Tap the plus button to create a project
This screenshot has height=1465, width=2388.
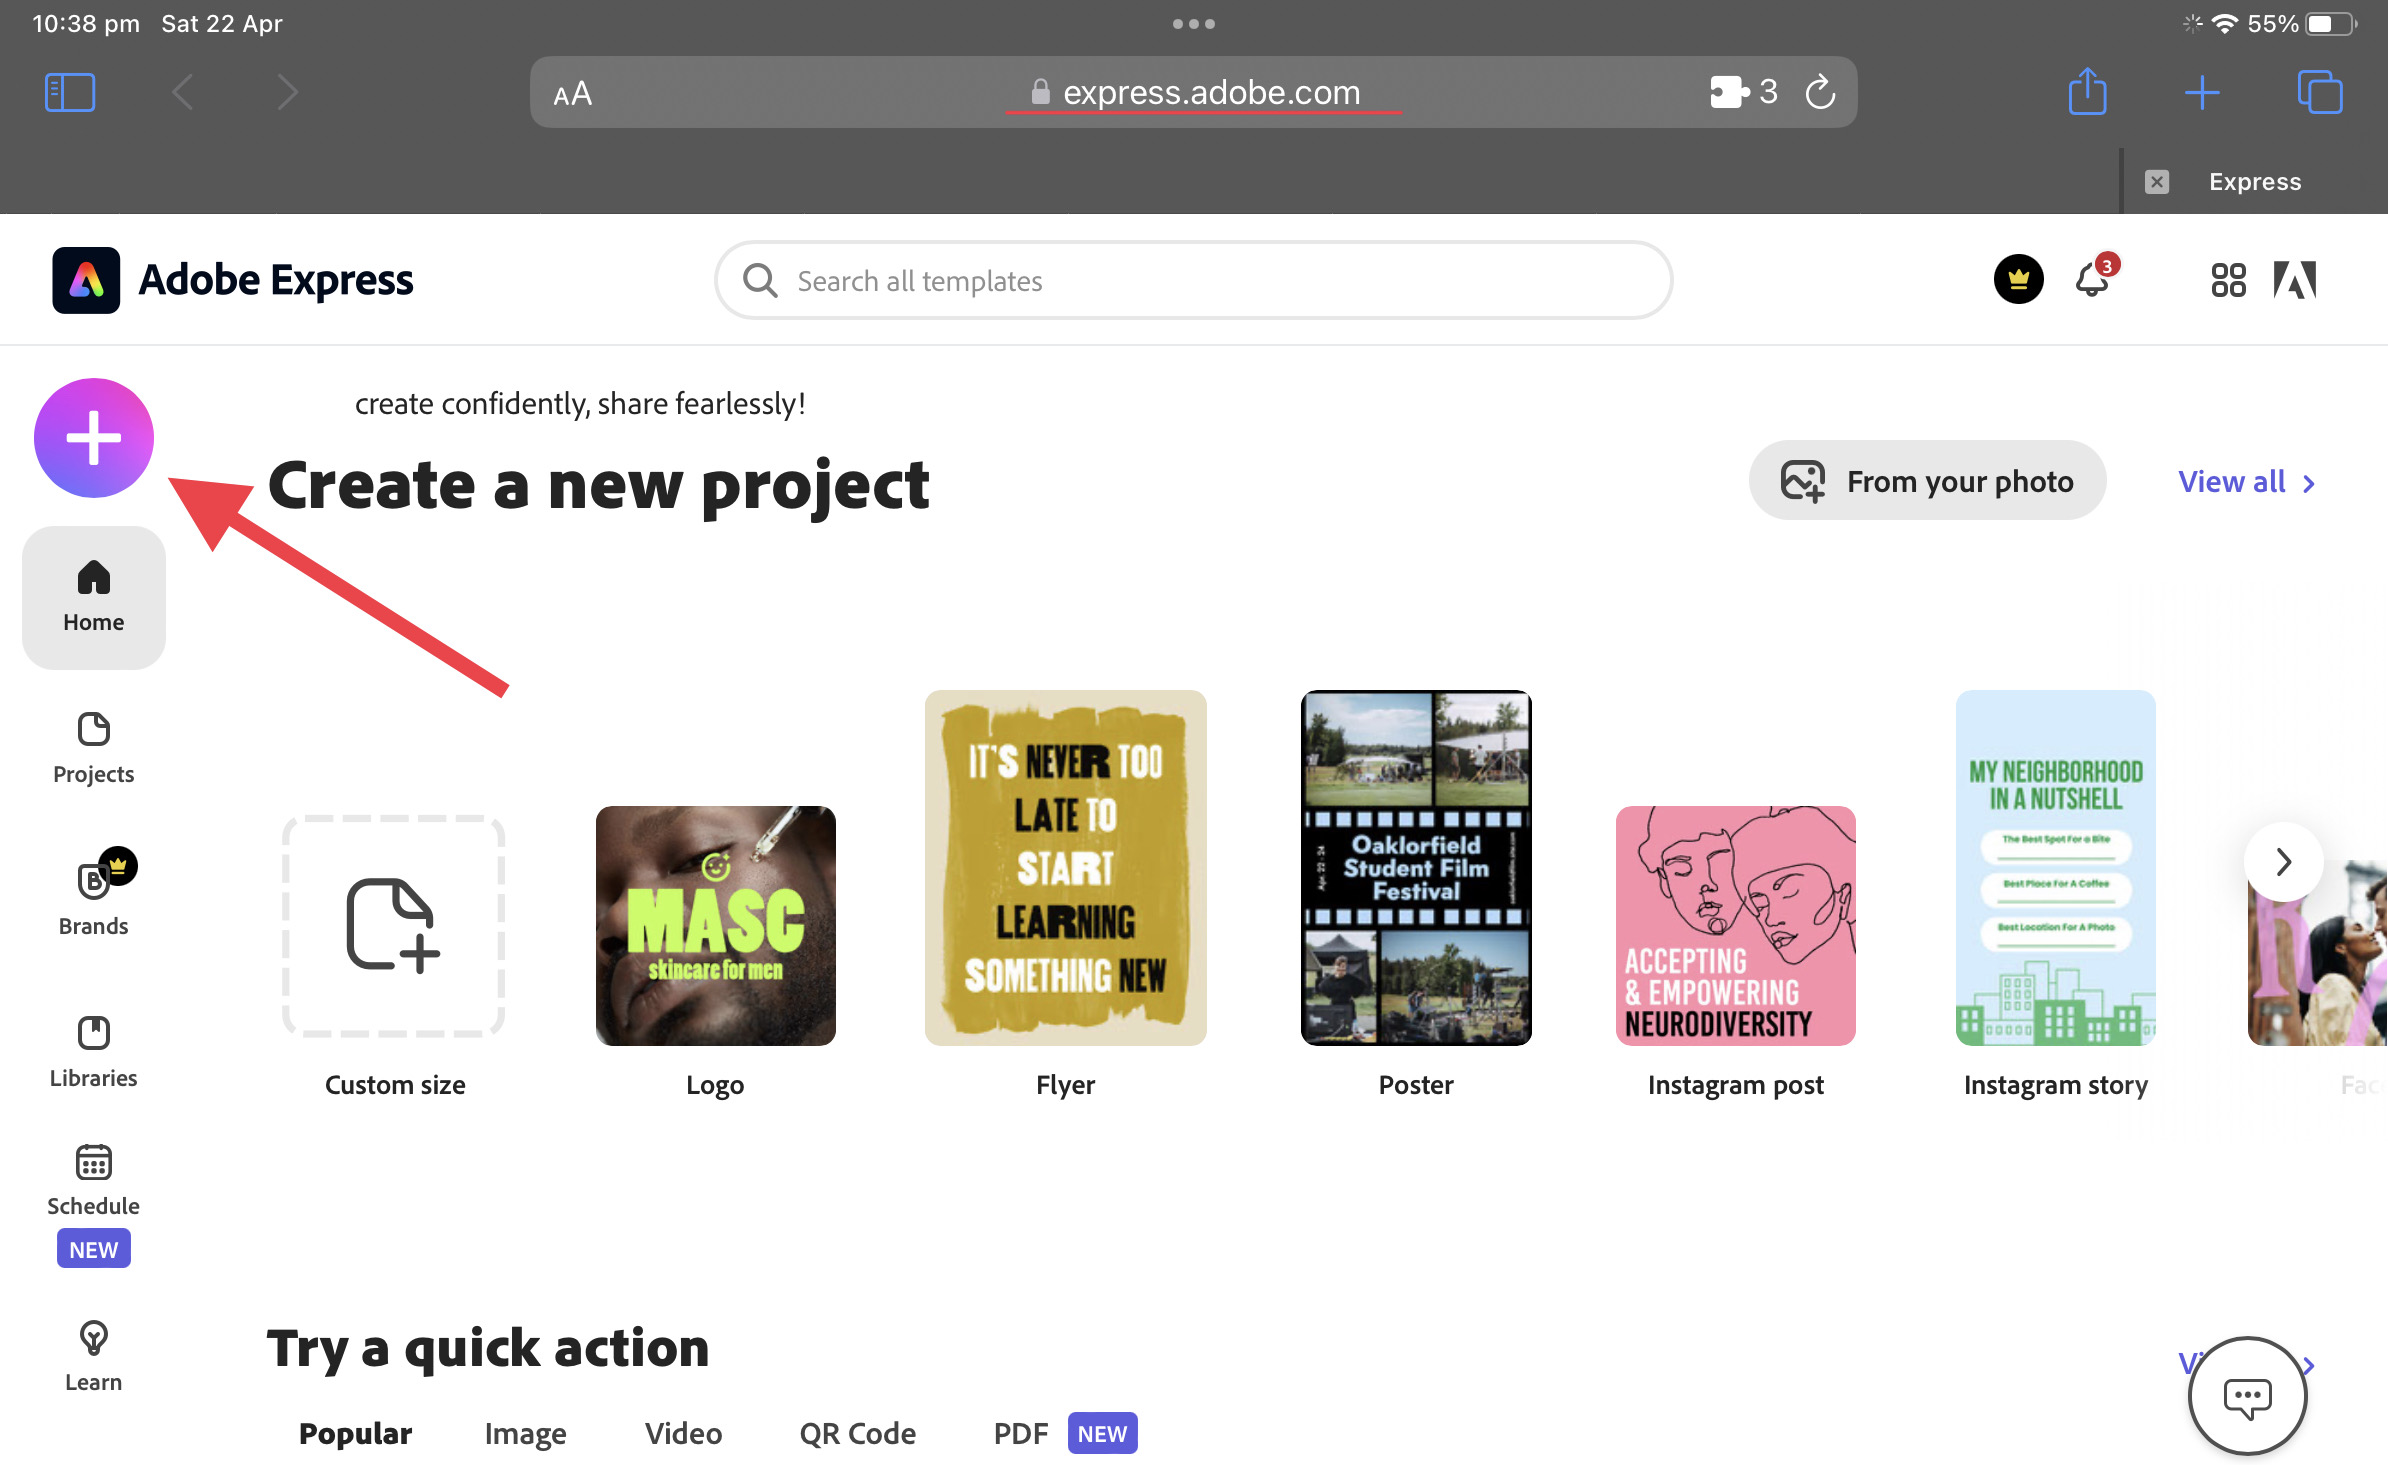[93, 438]
